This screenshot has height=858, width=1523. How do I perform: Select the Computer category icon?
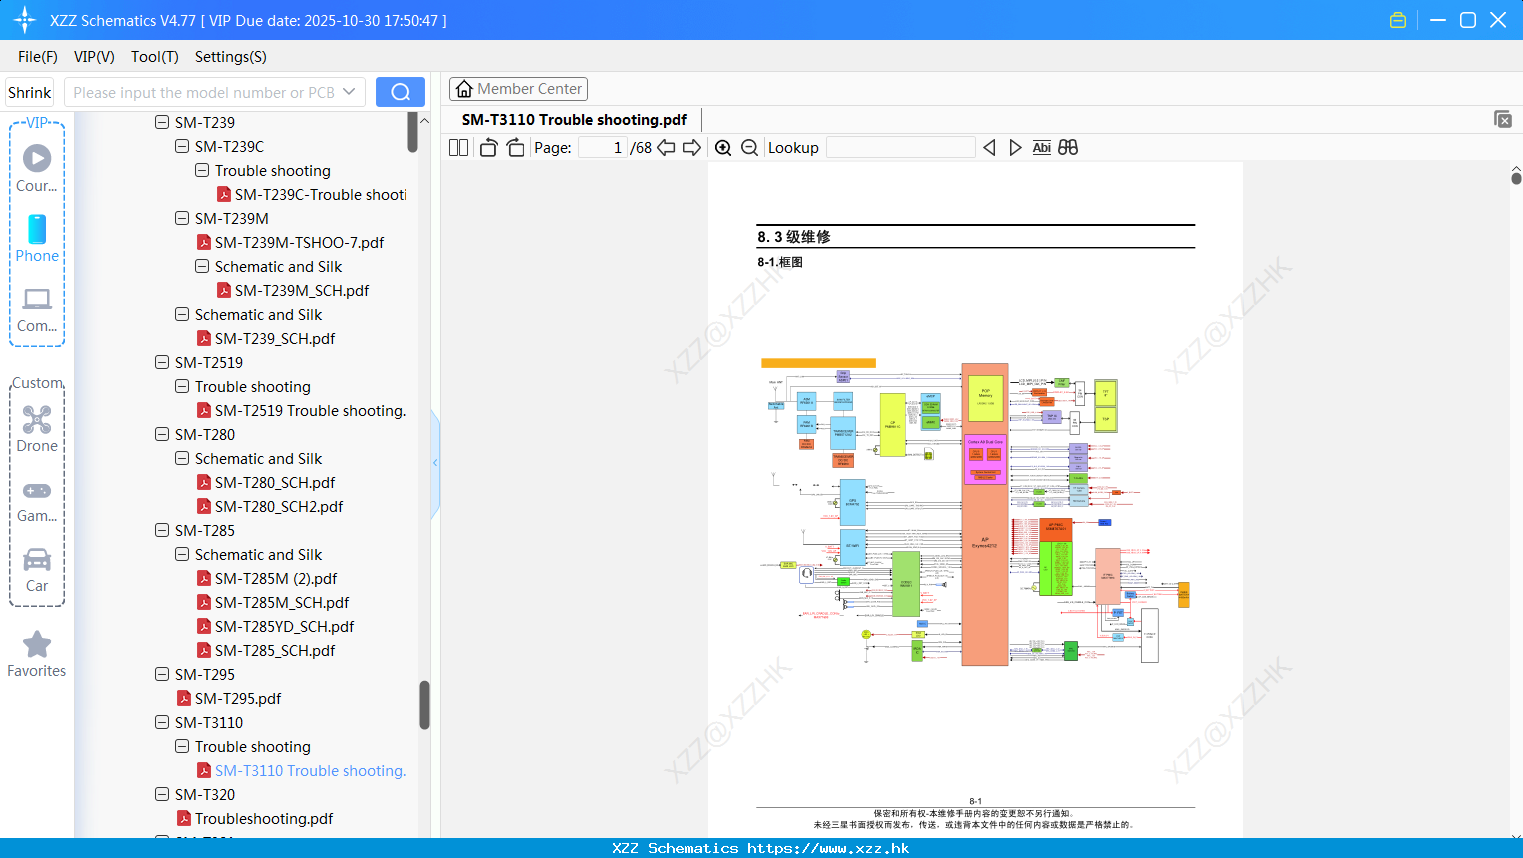click(x=37, y=309)
